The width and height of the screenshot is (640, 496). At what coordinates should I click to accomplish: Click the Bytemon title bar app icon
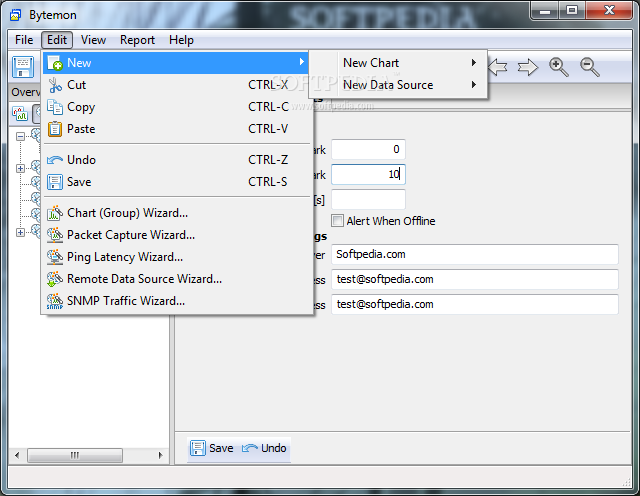click(x=16, y=16)
